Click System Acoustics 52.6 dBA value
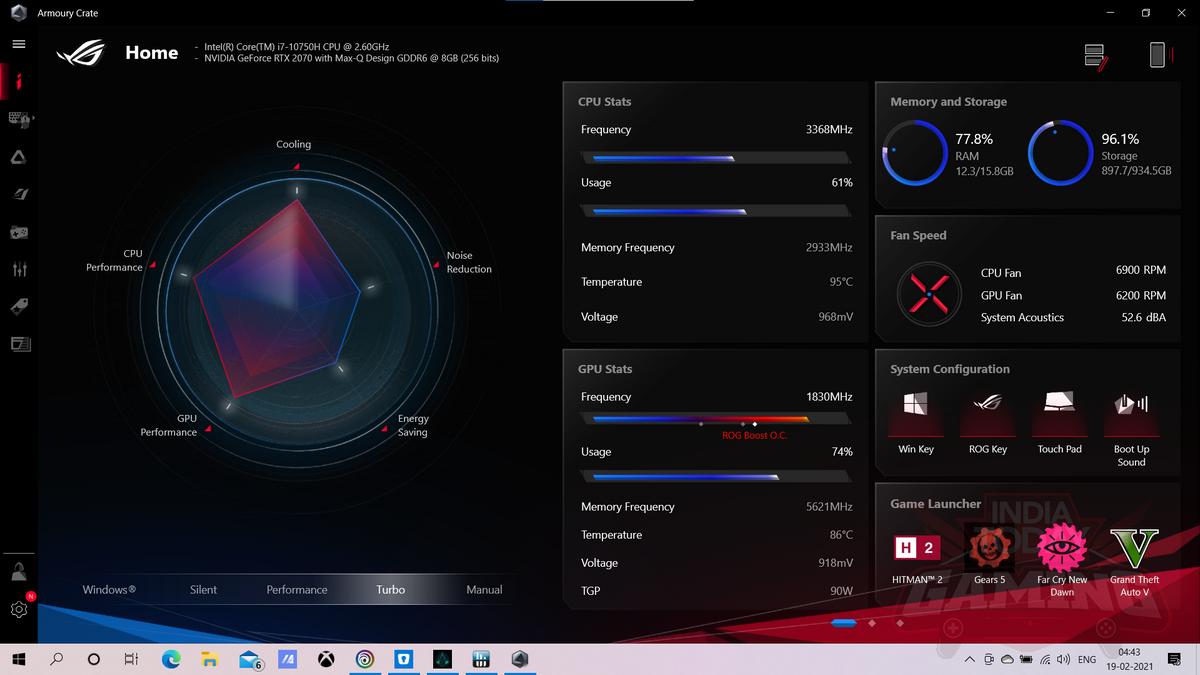The height and width of the screenshot is (675, 1200). [x=1144, y=317]
